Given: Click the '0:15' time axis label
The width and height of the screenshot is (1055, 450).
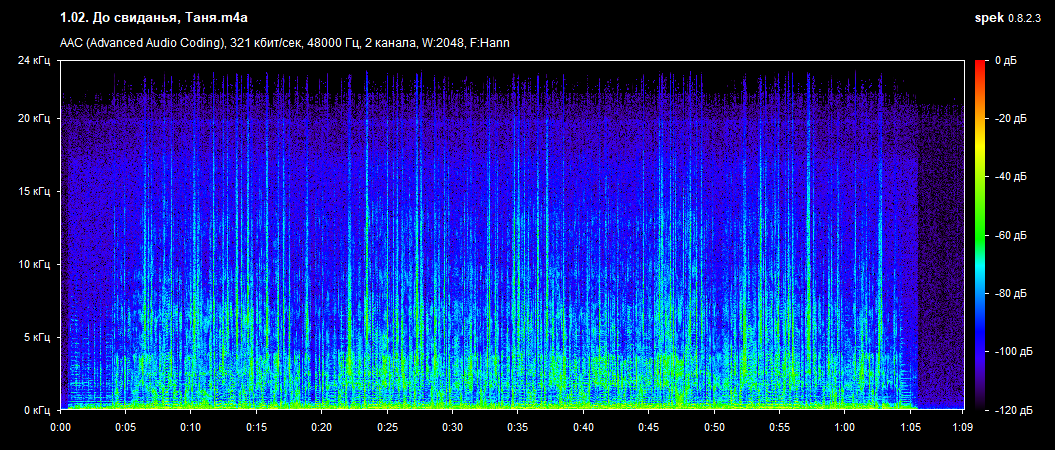Looking at the screenshot, I should 256,427.
